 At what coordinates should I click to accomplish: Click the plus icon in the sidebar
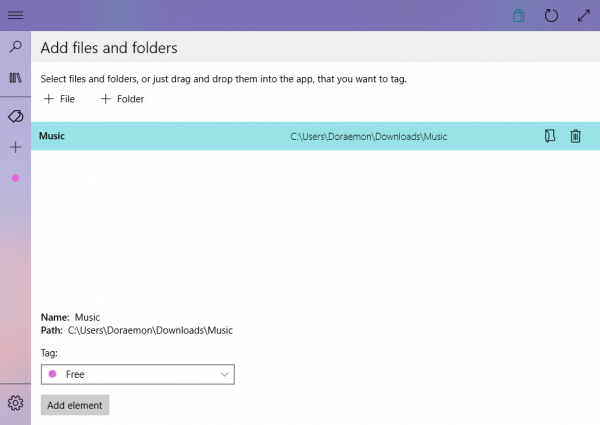(16, 147)
